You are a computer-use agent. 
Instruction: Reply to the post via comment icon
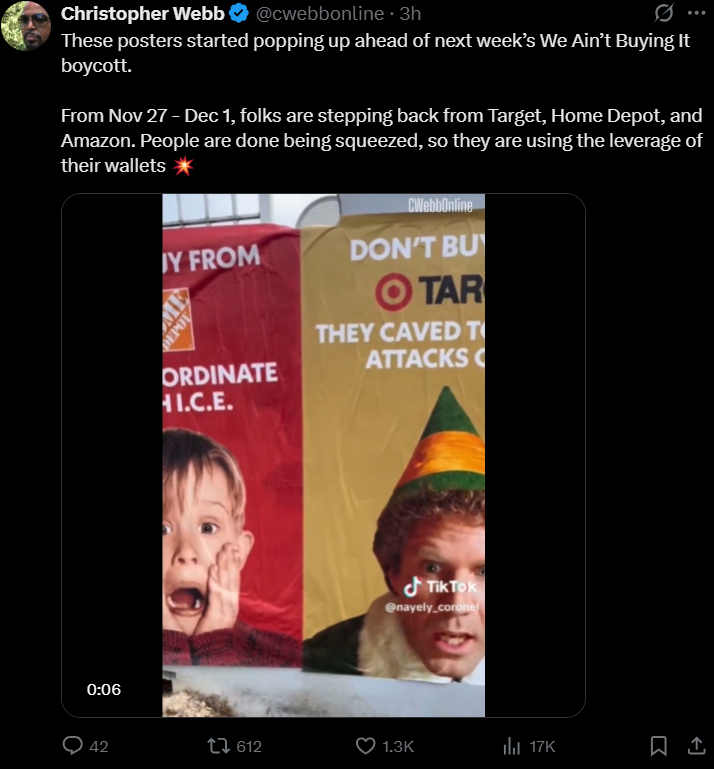[x=73, y=746]
